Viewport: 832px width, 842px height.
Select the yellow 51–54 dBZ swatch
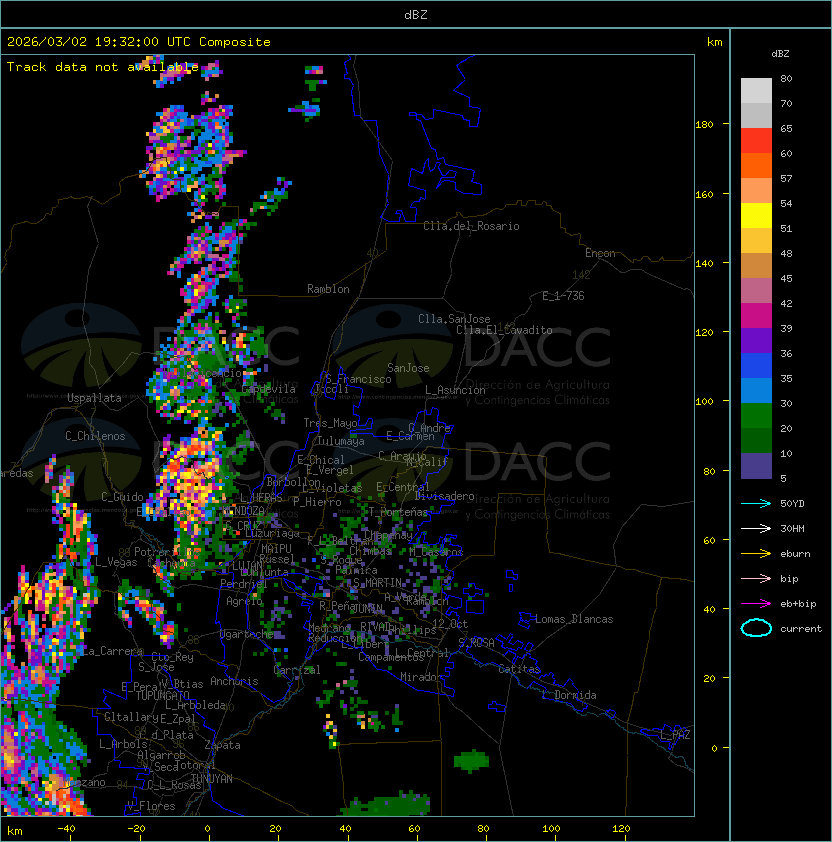pos(756,215)
